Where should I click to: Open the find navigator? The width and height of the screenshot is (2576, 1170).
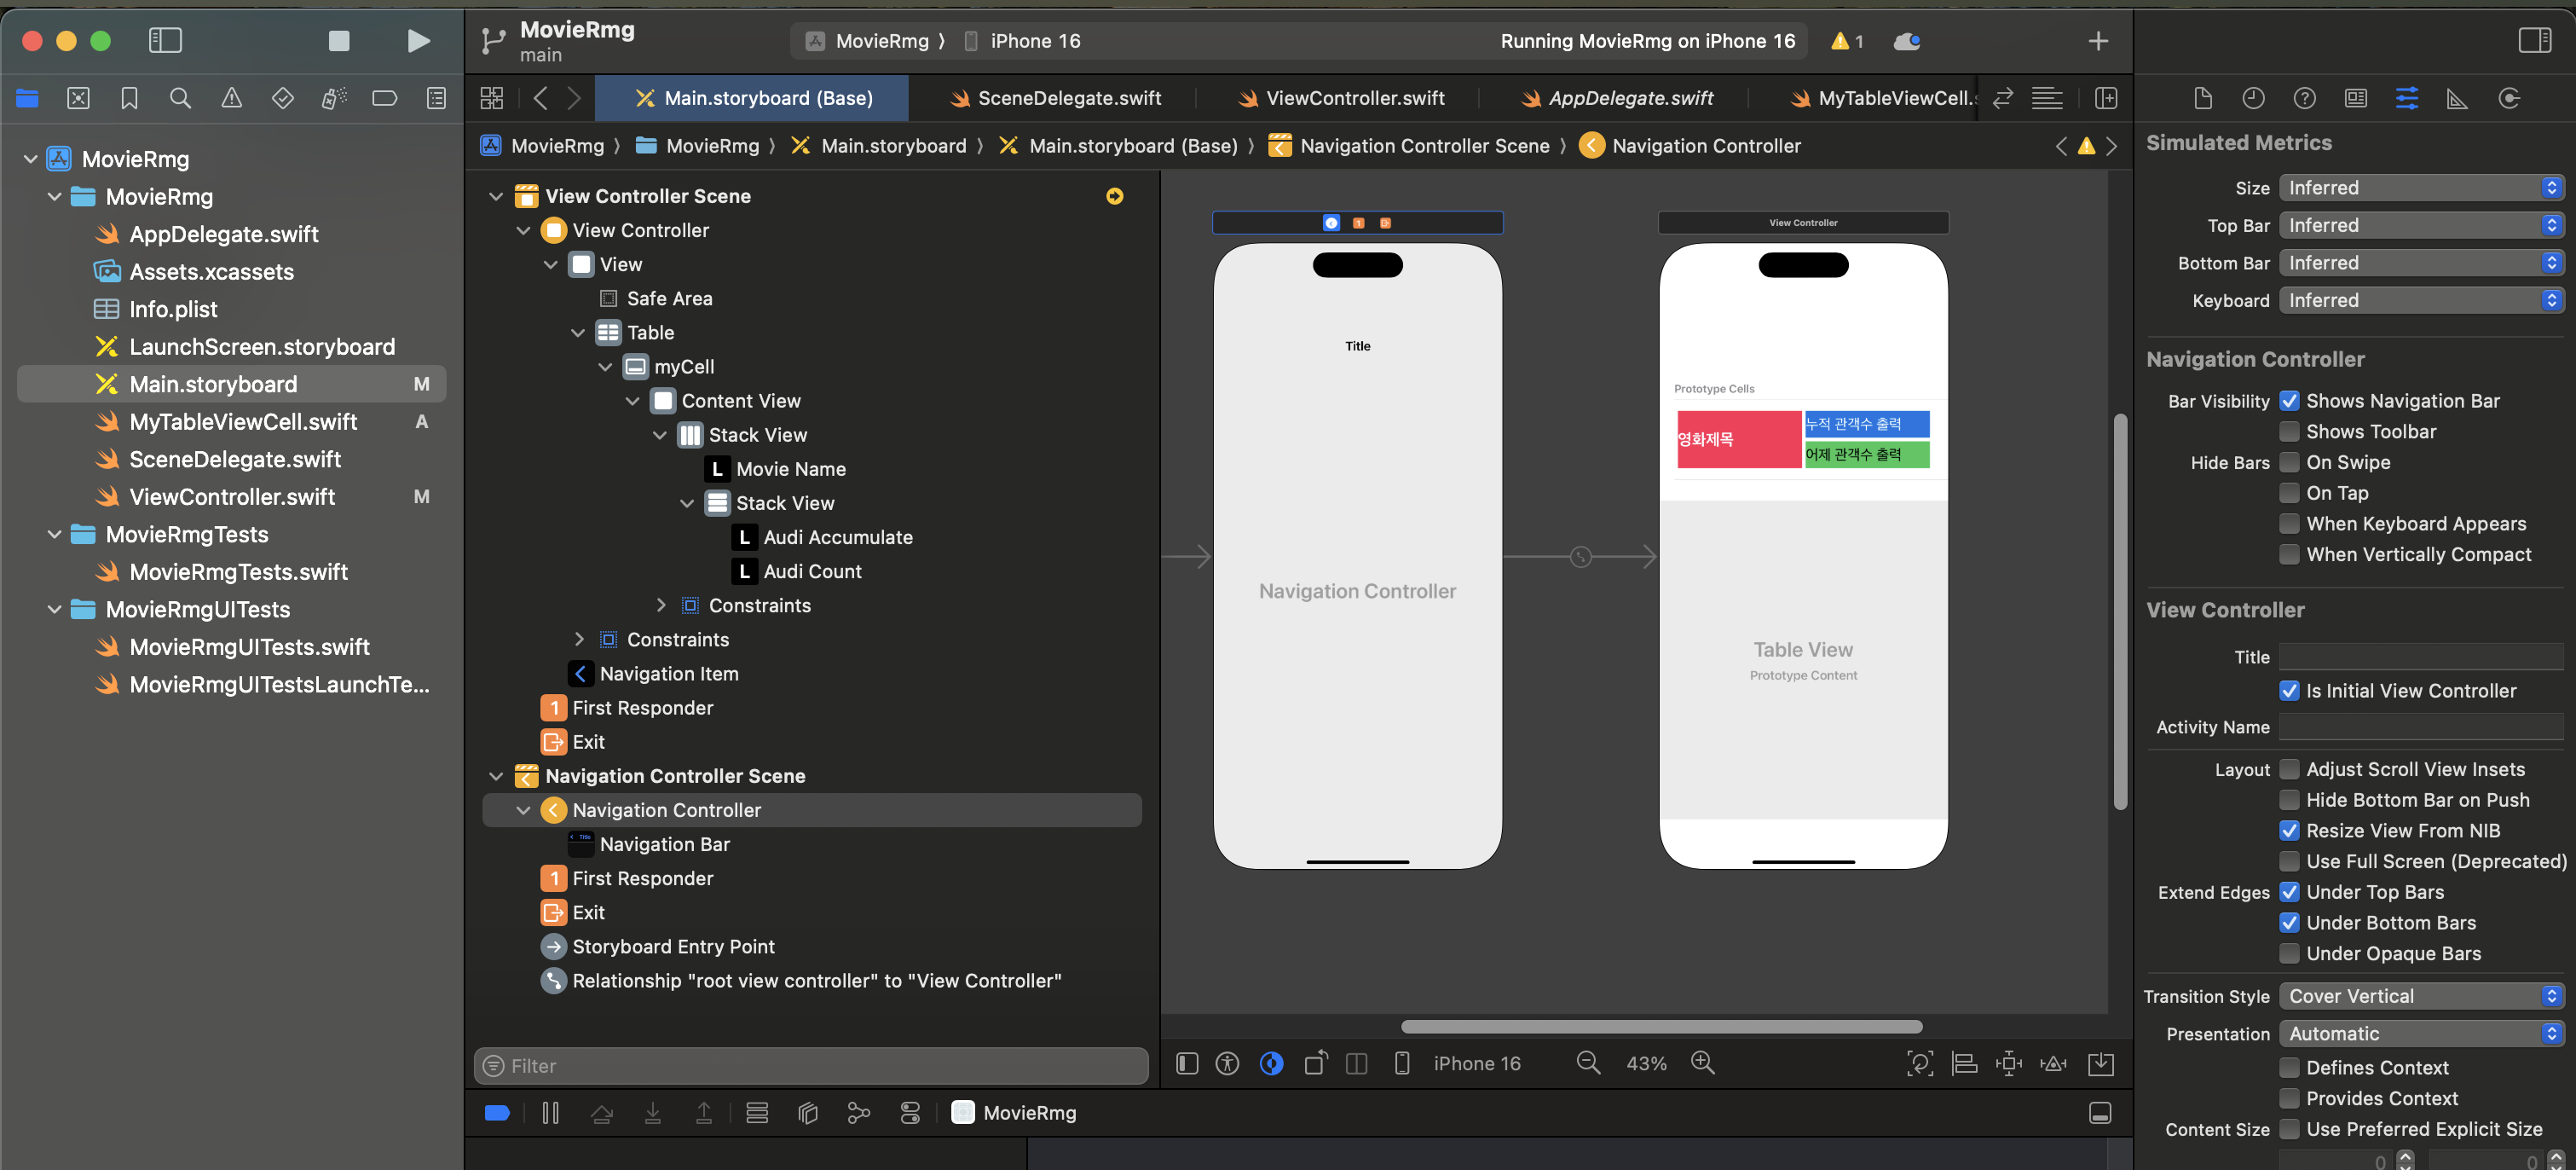tap(180, 98)
